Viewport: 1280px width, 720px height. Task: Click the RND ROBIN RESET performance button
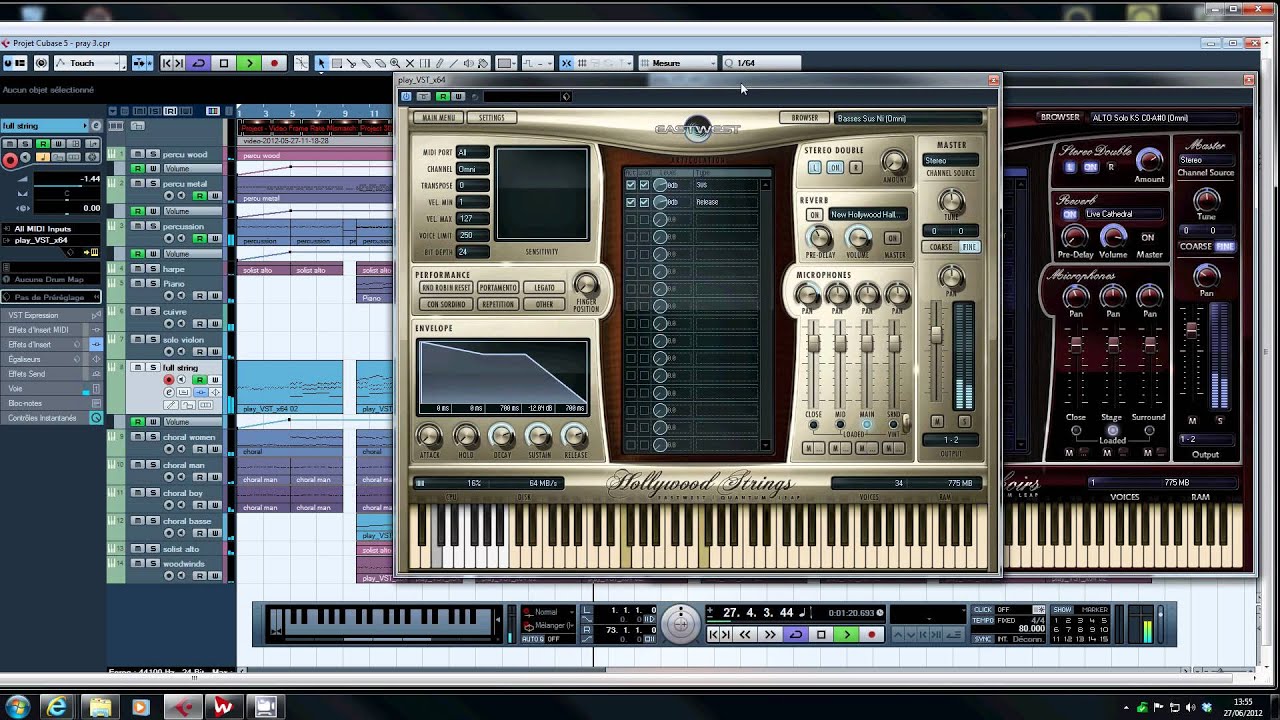[x=446, y=287]
